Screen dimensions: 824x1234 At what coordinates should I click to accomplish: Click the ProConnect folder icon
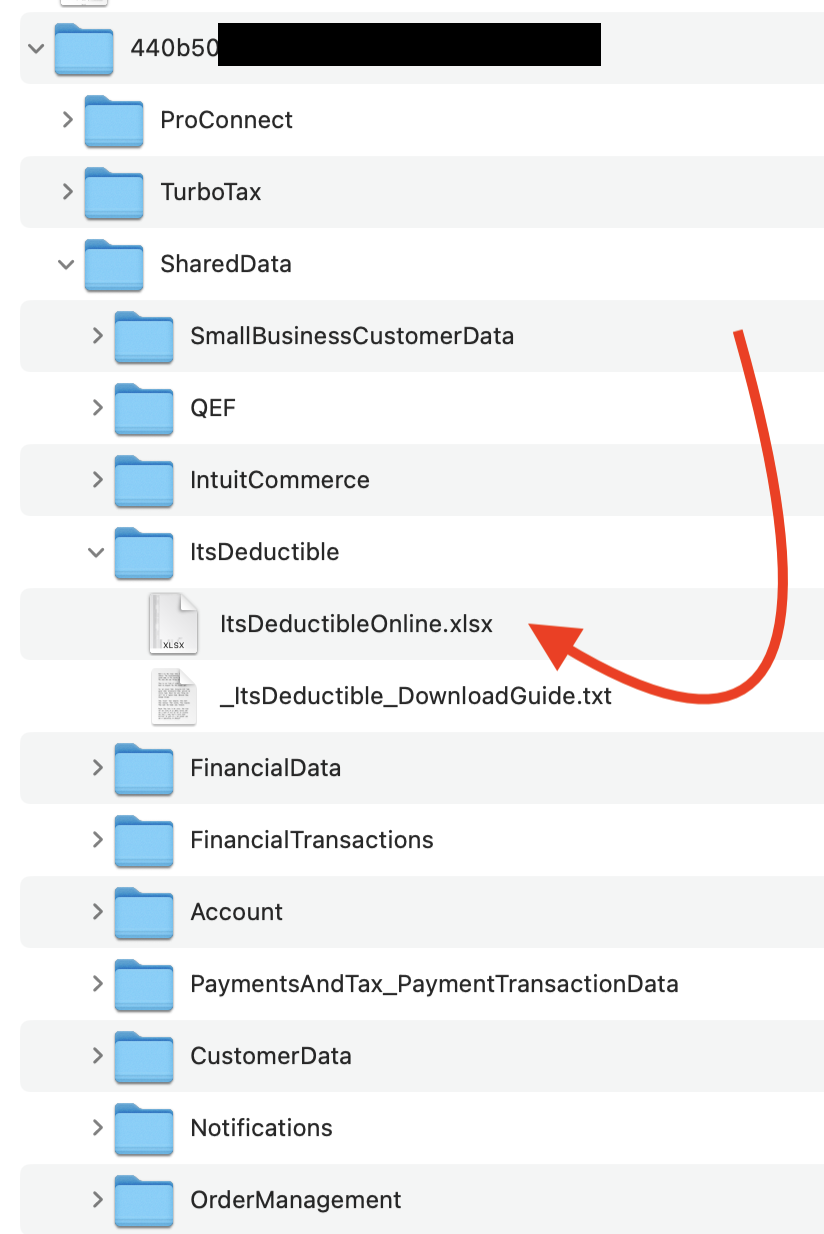(x=114, y=120)
